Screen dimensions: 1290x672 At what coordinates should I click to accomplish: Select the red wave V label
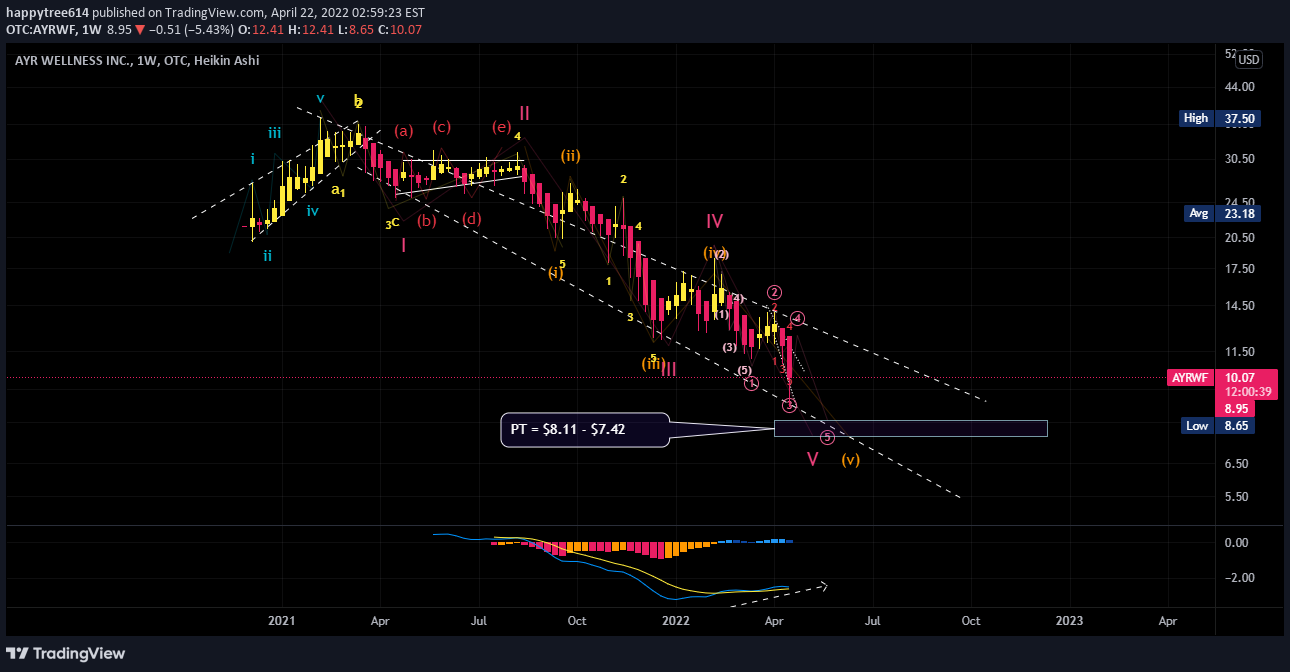tap(813, 459)
